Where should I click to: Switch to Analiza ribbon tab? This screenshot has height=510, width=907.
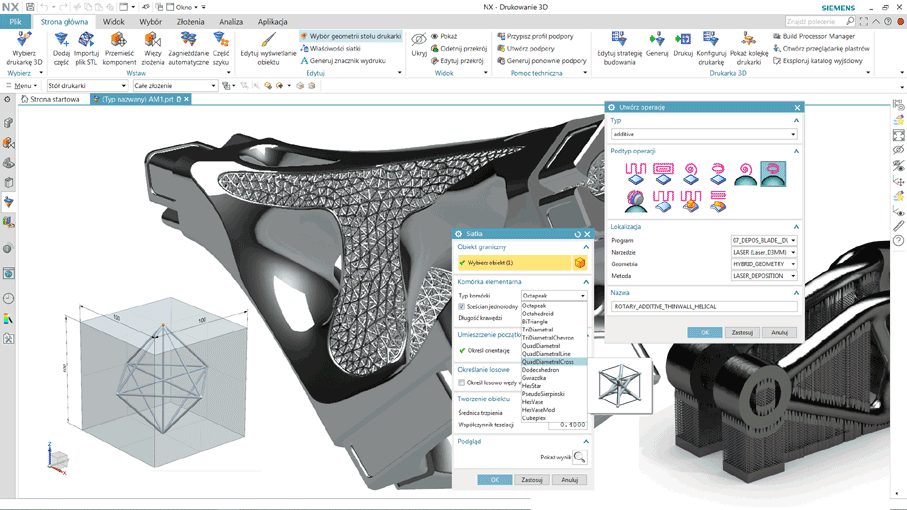[231, 21]
